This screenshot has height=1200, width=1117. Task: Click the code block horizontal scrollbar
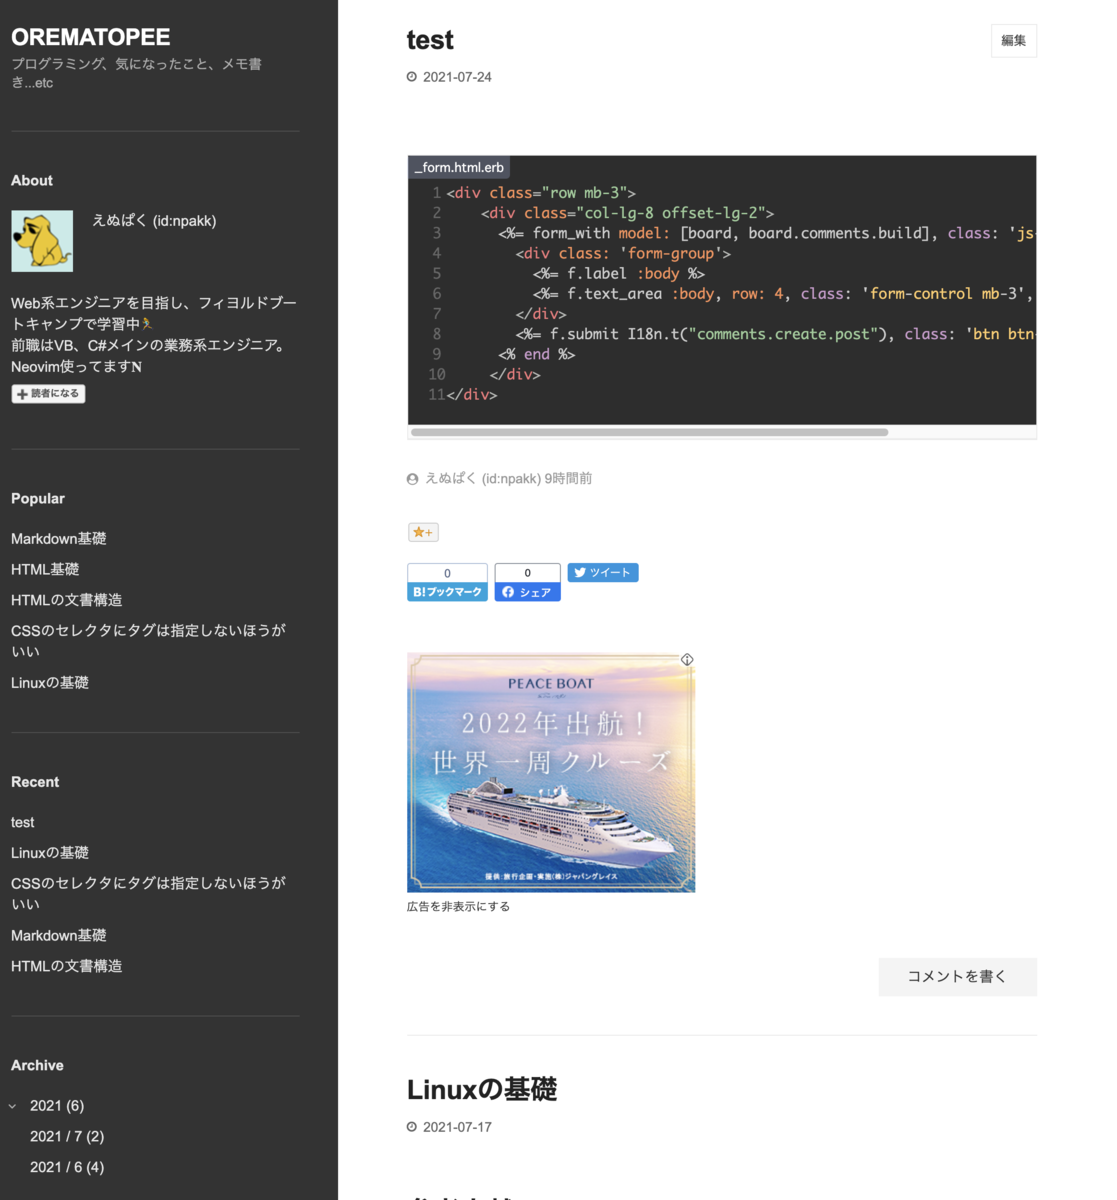[x=650, y=432]
